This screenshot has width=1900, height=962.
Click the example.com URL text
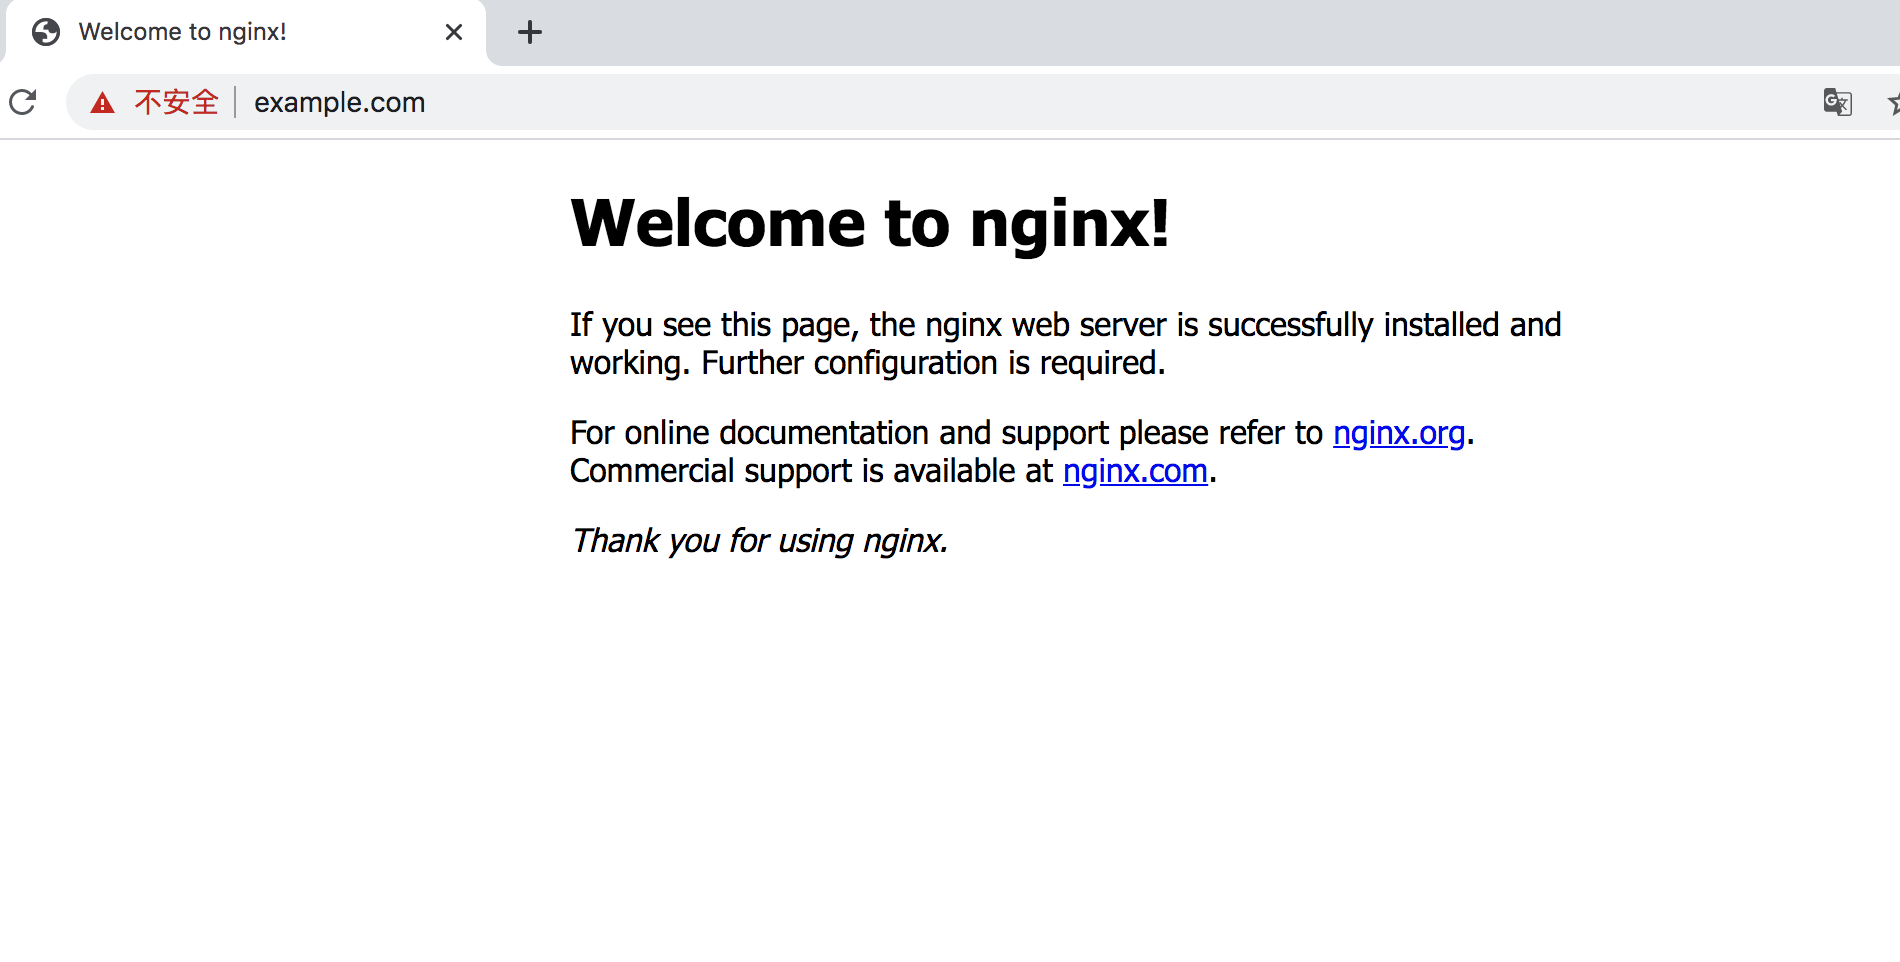click(x=339, y=102)
